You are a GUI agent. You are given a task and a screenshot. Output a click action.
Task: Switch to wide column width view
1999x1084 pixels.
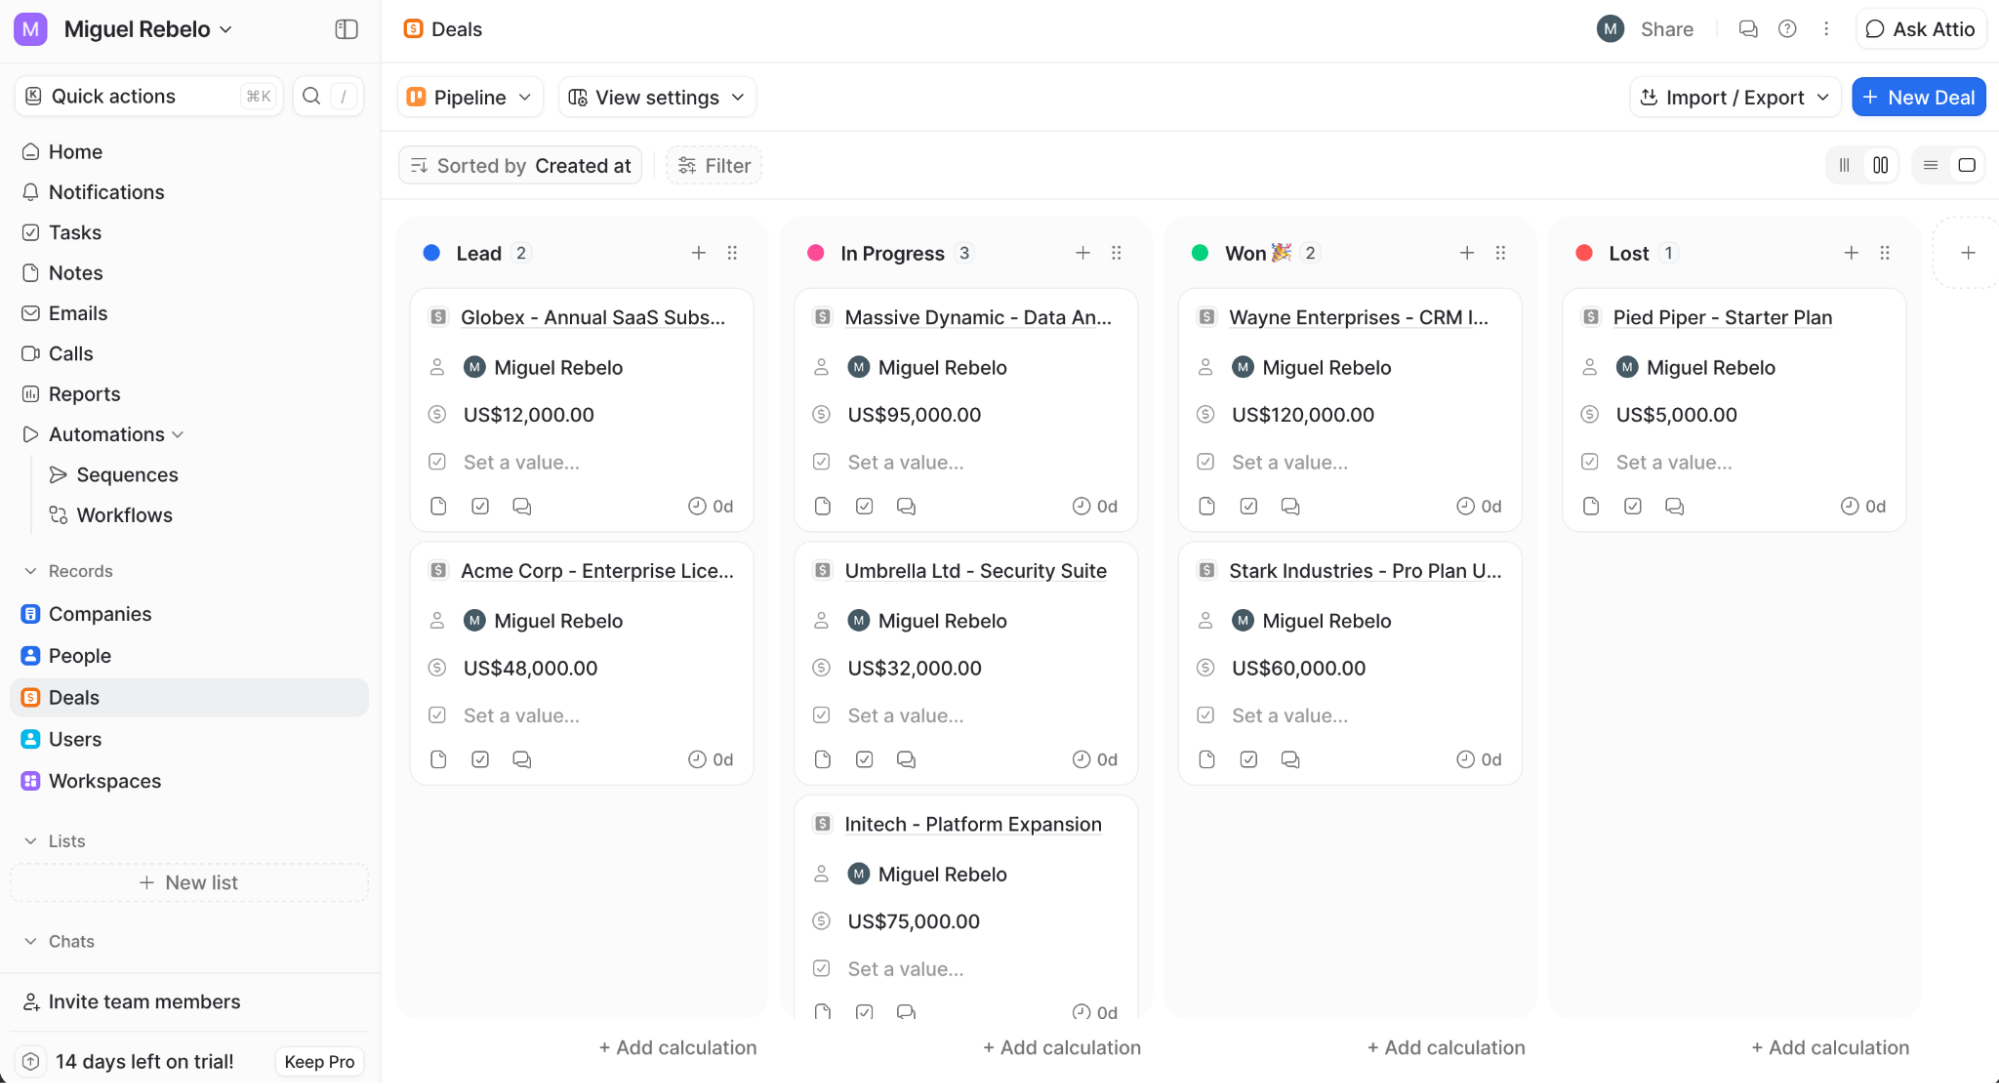click(1880, 165)
